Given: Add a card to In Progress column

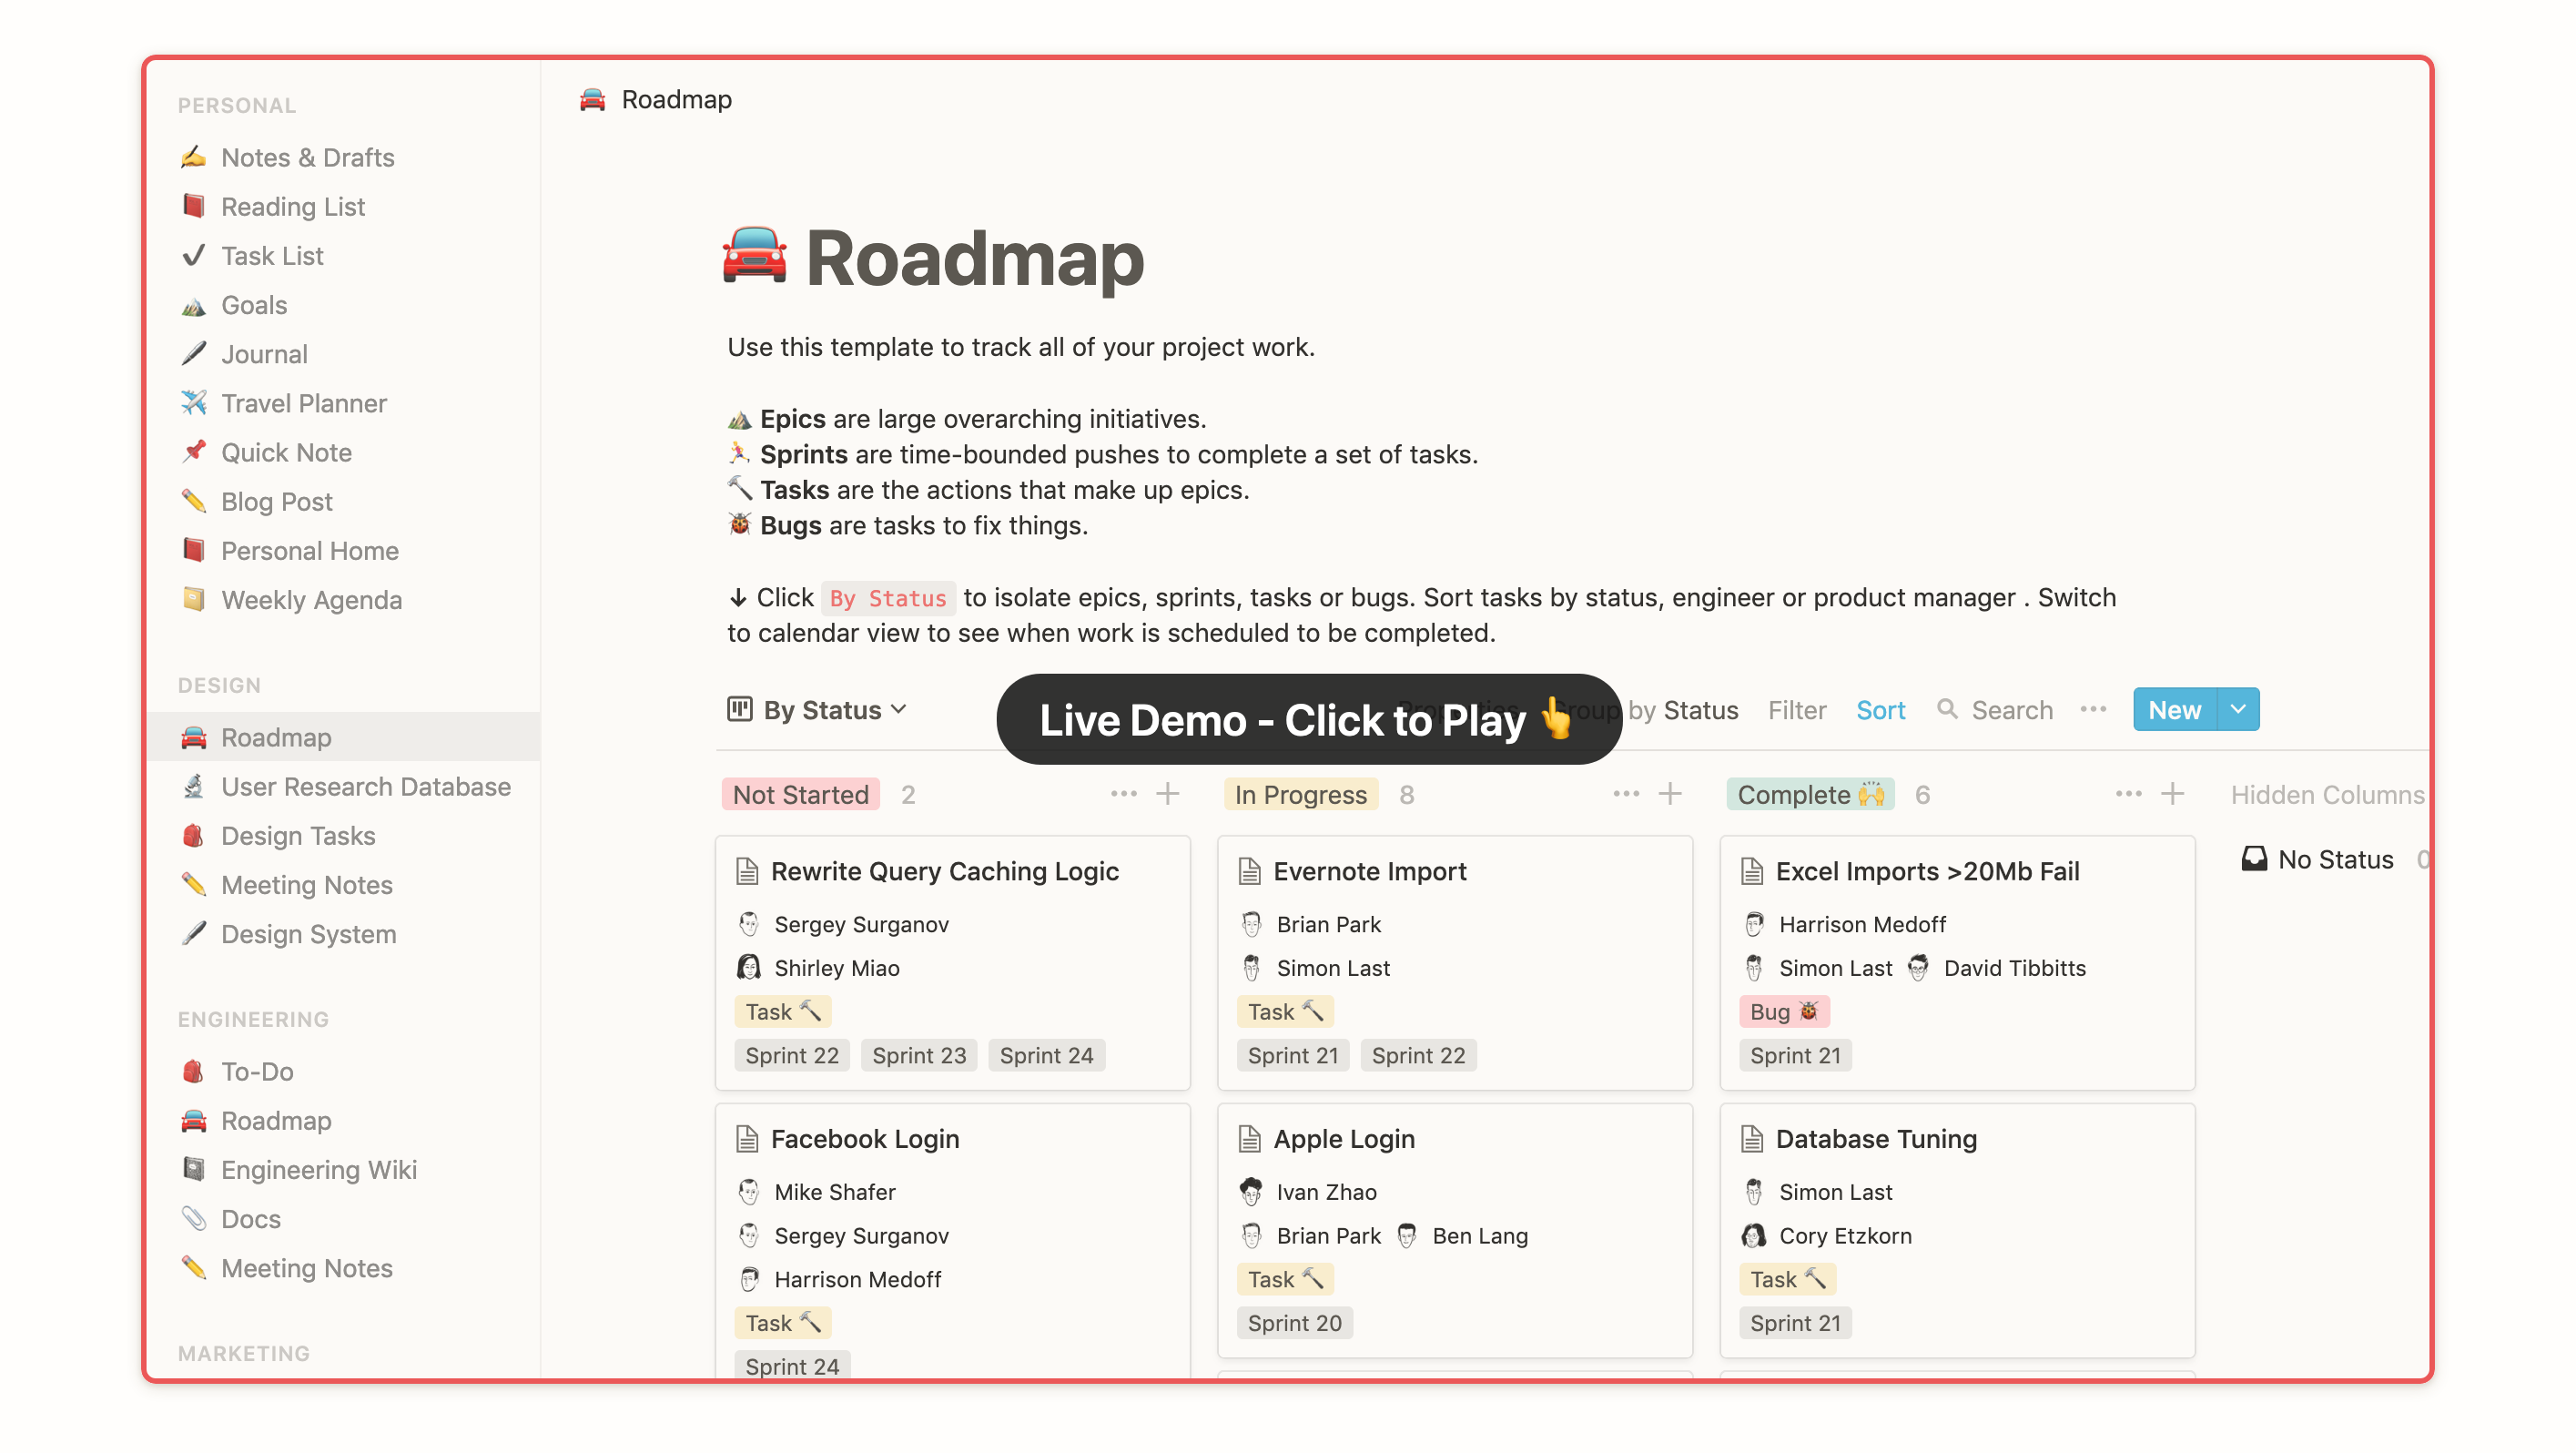Looking at the screenshot, I should click(x=1670, y=794).
